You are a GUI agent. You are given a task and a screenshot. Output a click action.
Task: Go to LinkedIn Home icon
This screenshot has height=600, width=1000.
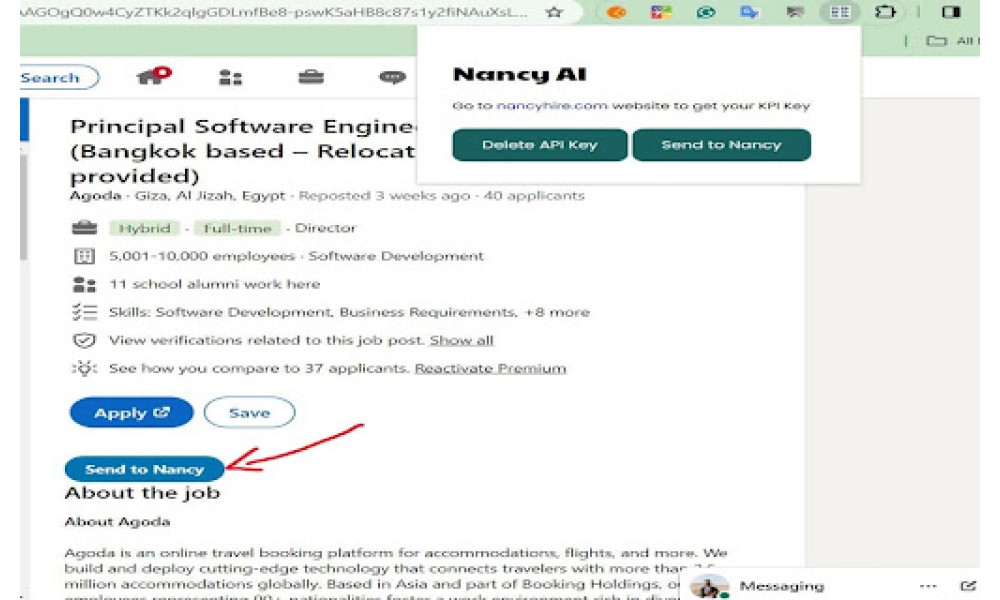click(x=153, y=76)
